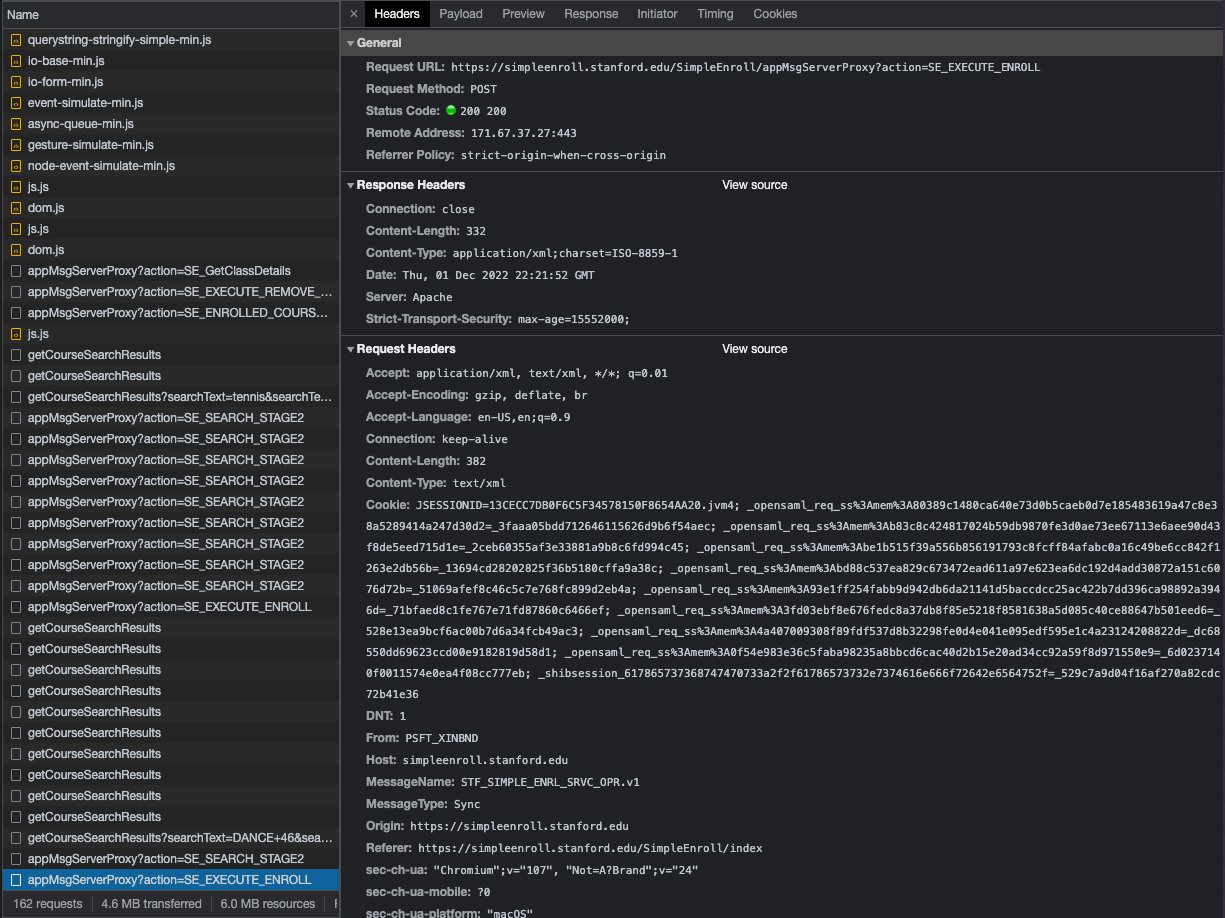Viewport: 1225px width, 918px height.
Task: Collapse the Response Headers section
Action: pyautogui.click(x=350, y=185)
